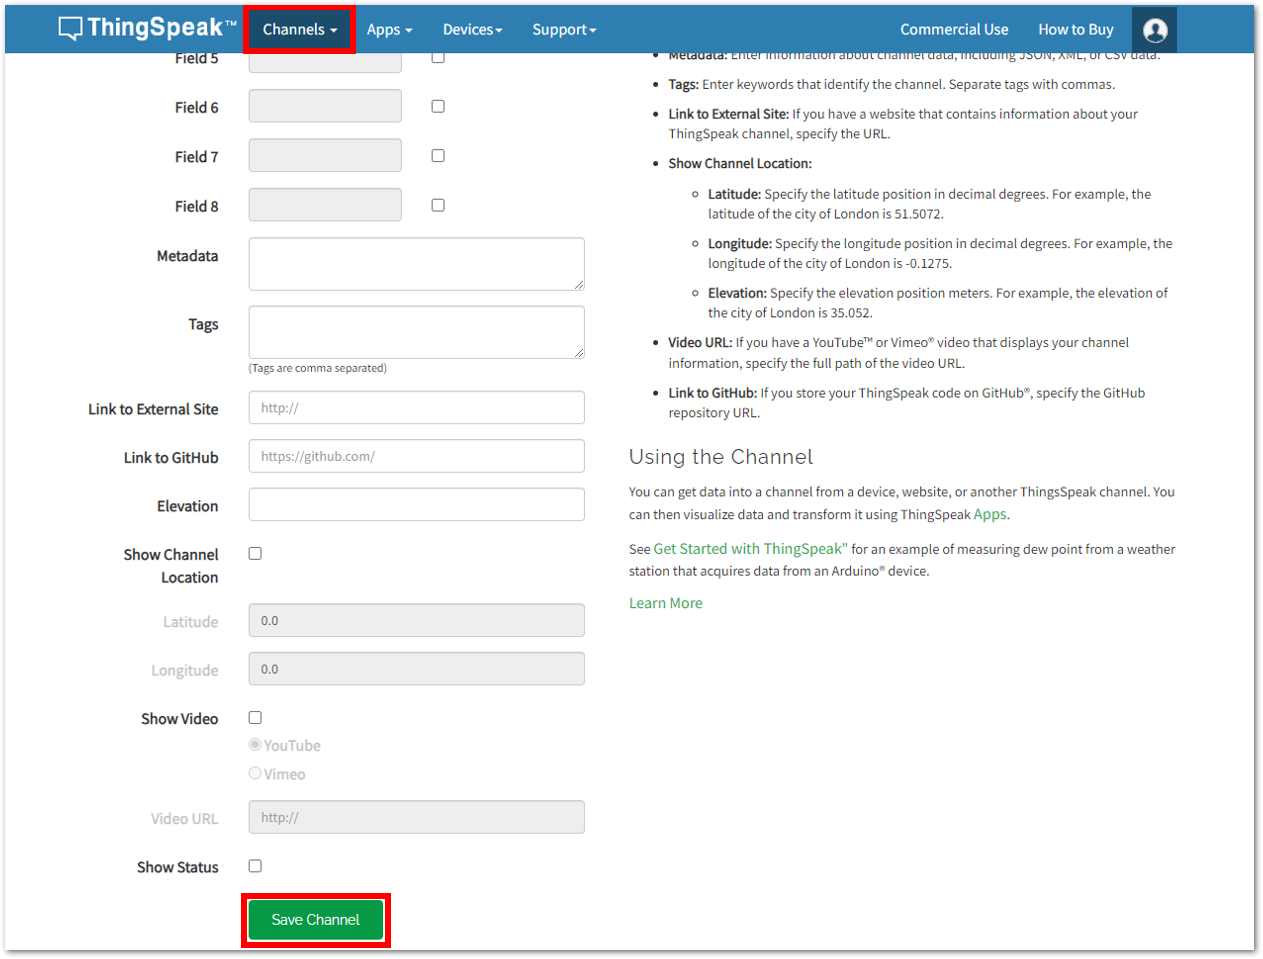Tick the Field 7 checkbox
This screenshot has height=959, width=1263.
click(438, 156)
